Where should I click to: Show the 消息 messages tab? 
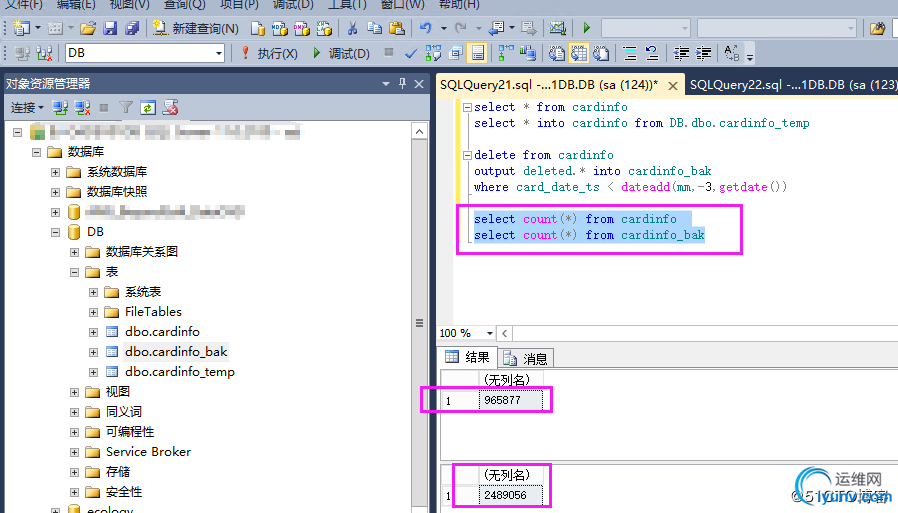point(525,358)
